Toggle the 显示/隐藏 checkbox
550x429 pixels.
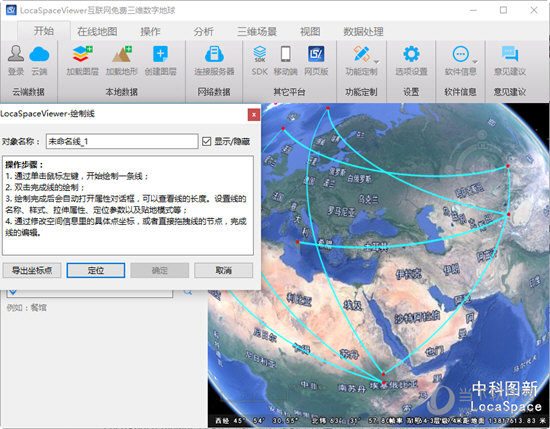pyautogui.click(x=206, y=141)
